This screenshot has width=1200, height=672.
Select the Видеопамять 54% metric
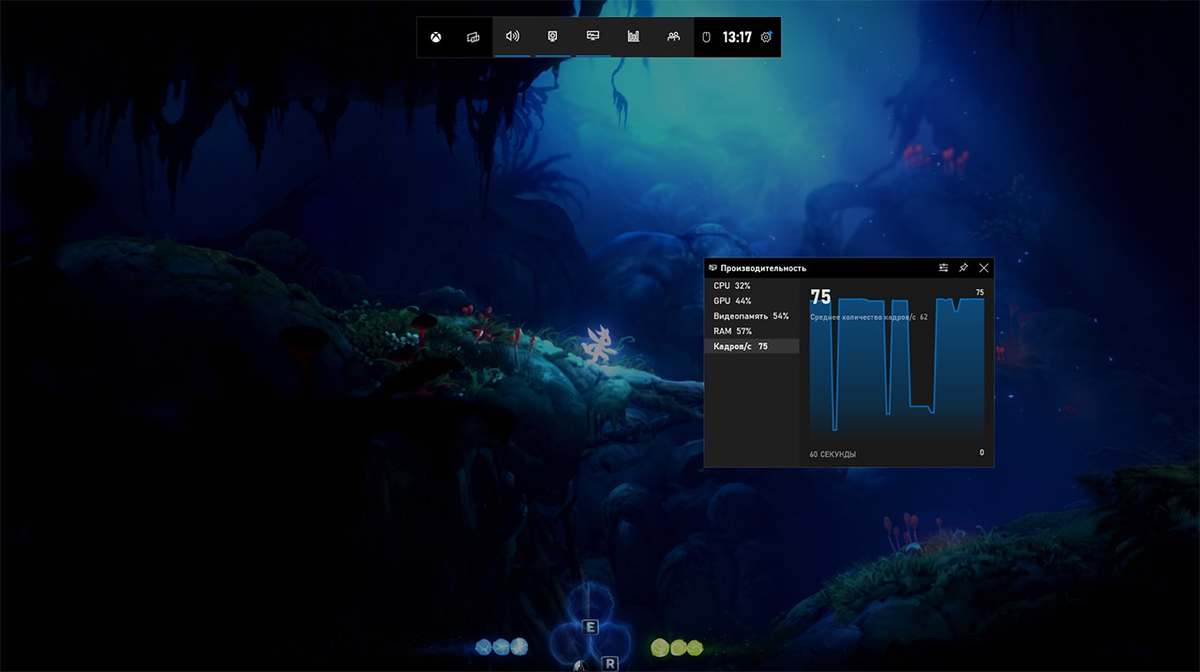coord(752,316)
